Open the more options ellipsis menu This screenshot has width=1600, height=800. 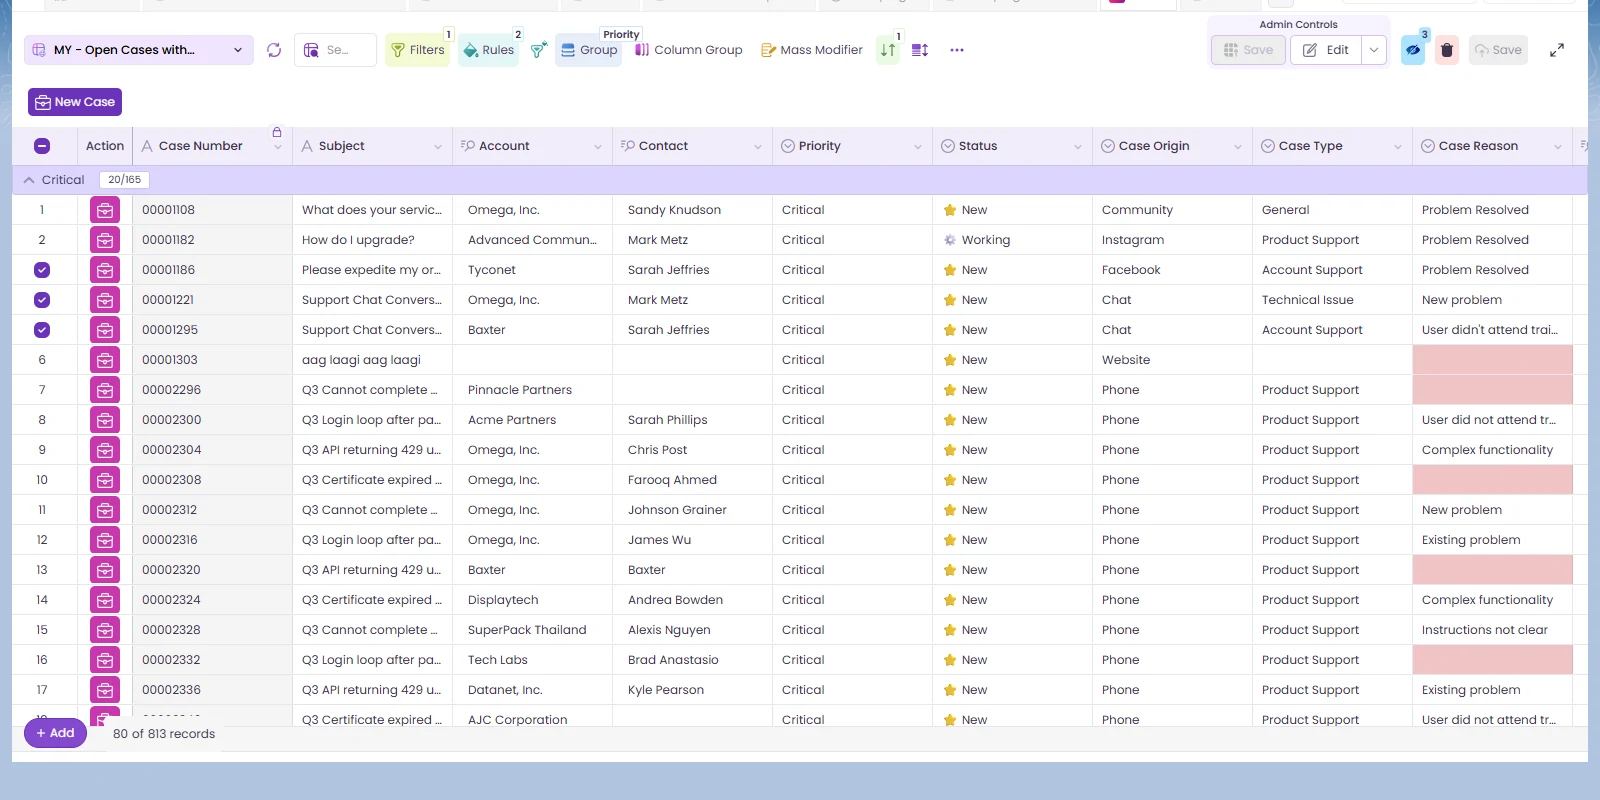pyautogui.click(x=957, y=50)
